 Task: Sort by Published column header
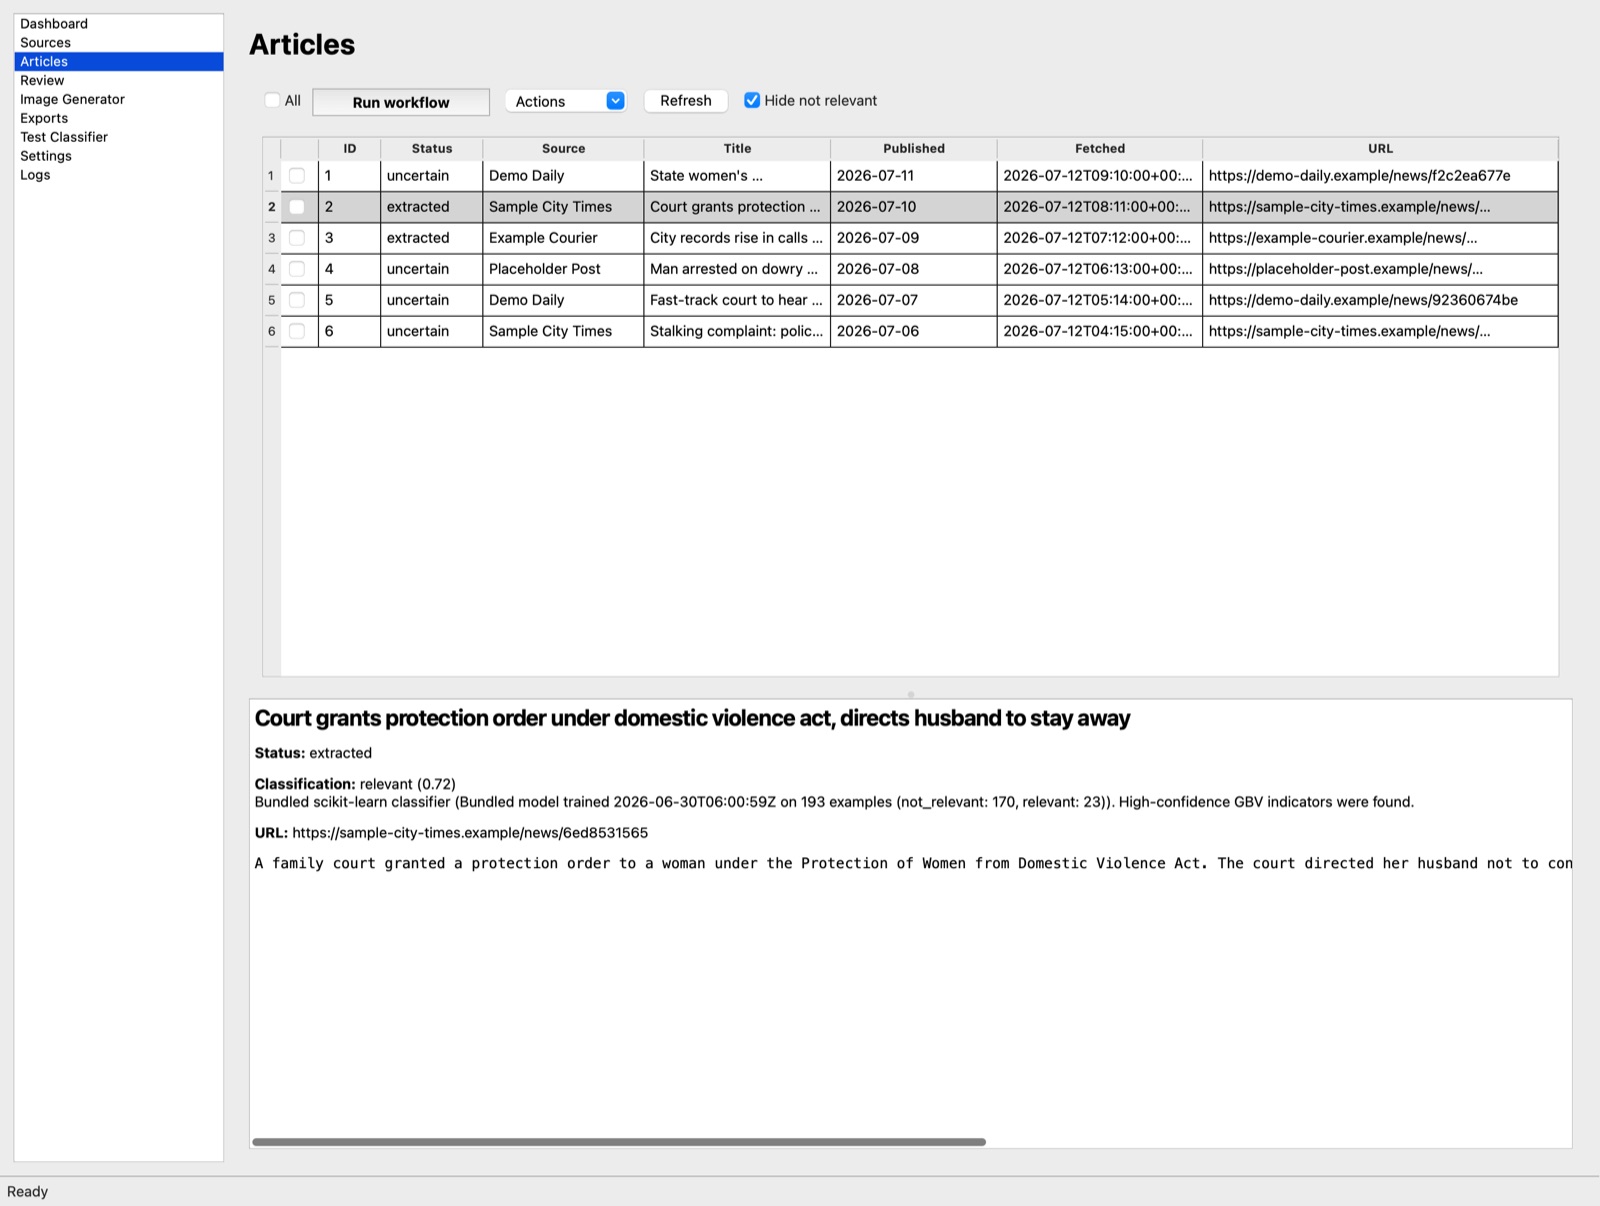(914, 149)
